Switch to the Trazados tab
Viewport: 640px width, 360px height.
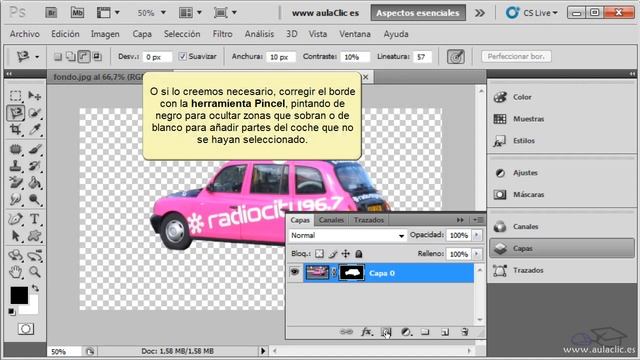pos(369,220)
